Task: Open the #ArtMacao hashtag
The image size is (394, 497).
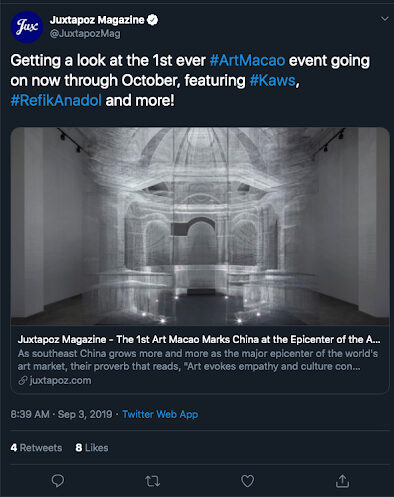Action: pos(247,61)
